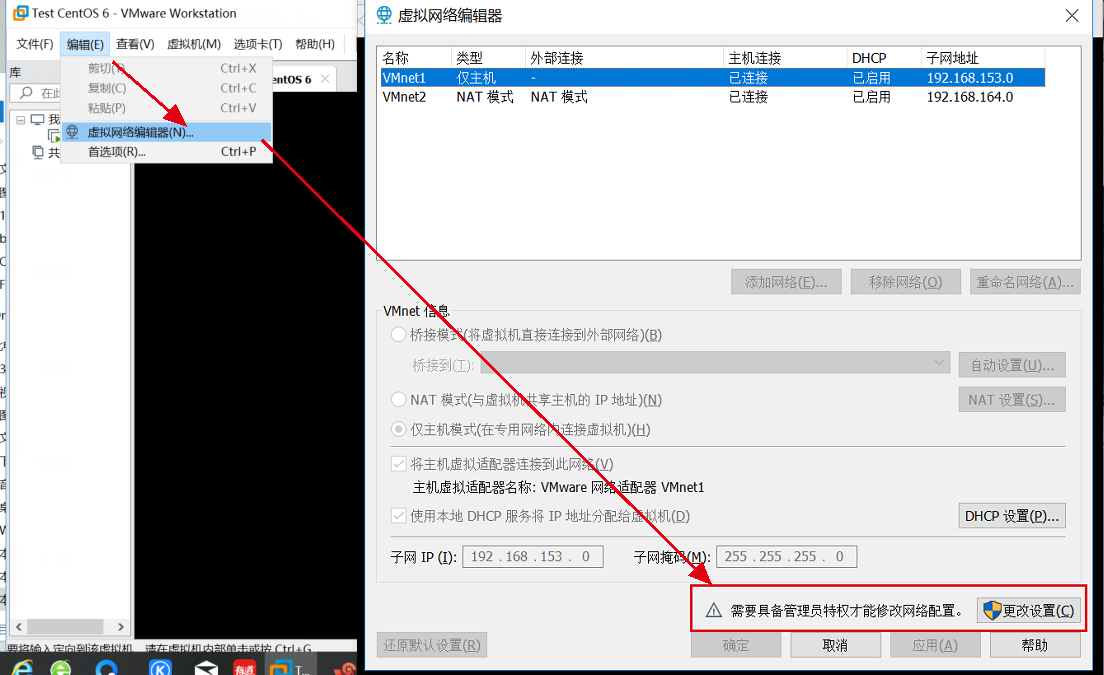Click the 自动设置(U) button
Screen dimensions: 1104x675
point(1012,365)
